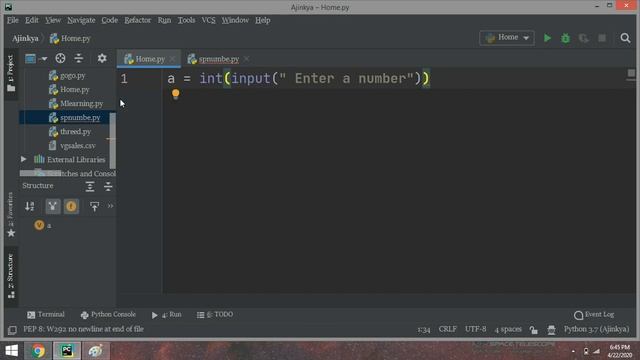The width and height of the screenshot is (640, 360).
Task: Collapse all in Project tool window
Action: click(78, 58)
